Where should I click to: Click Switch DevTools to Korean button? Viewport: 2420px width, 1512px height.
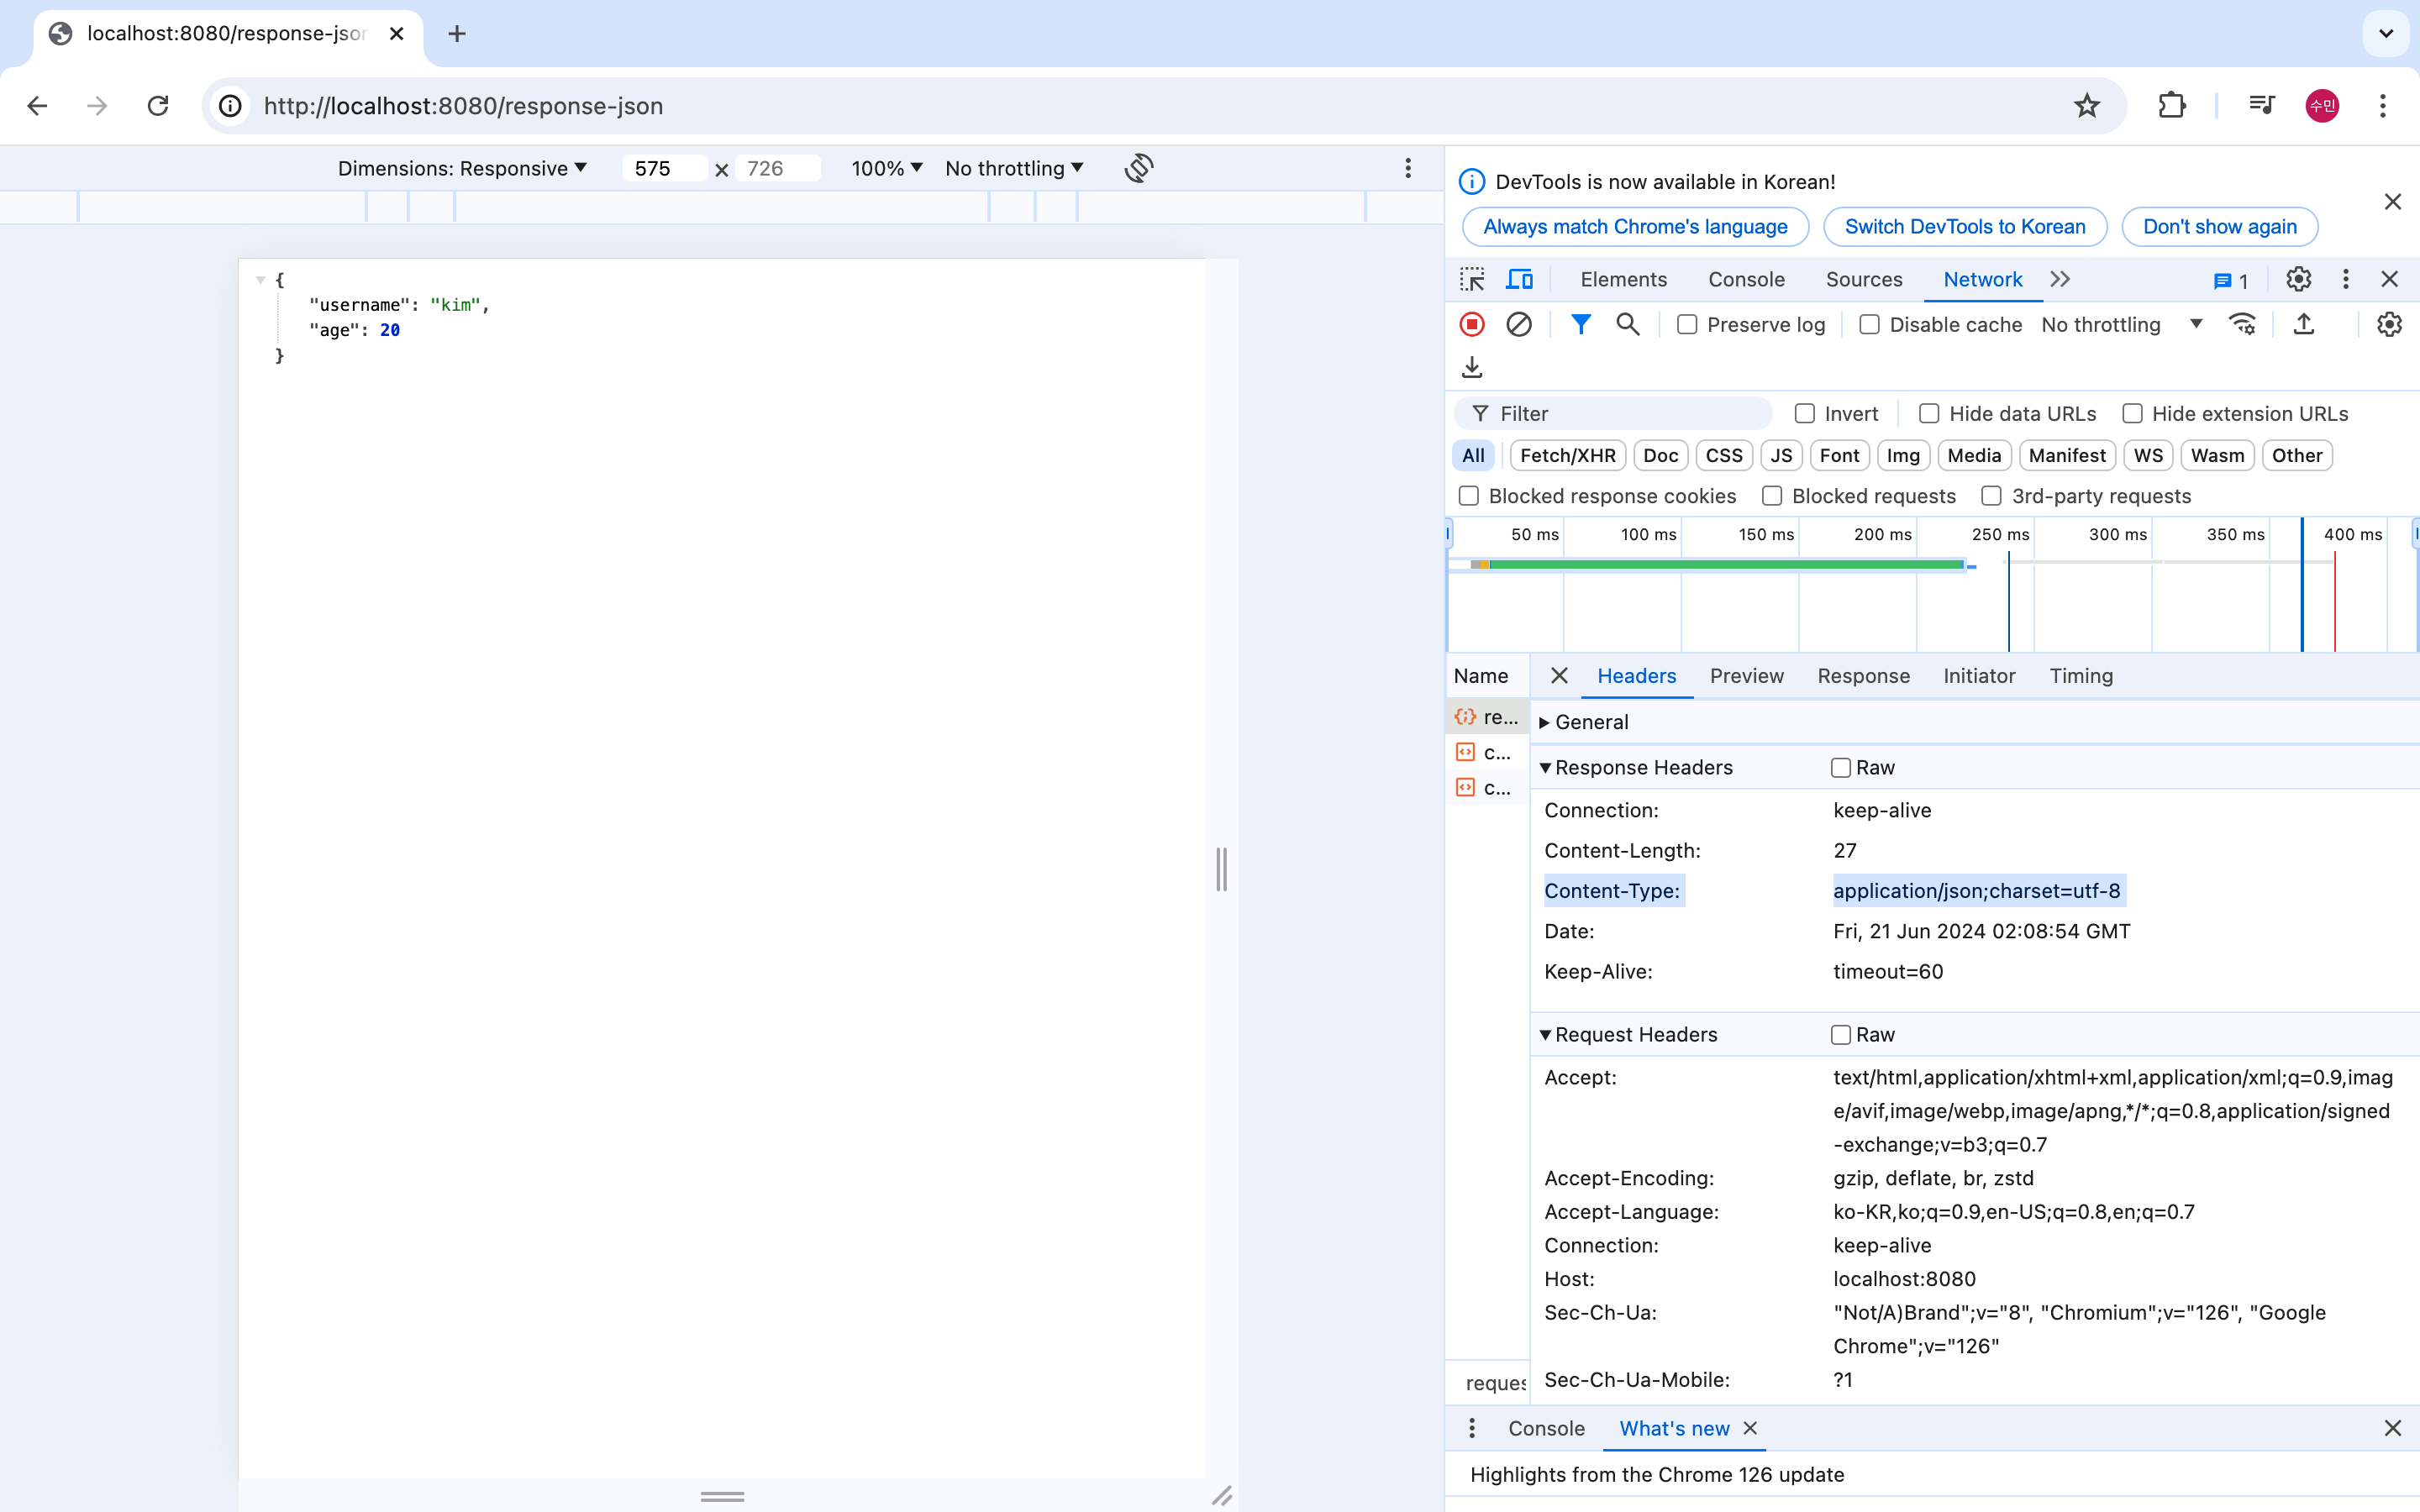pos(1964,227)
